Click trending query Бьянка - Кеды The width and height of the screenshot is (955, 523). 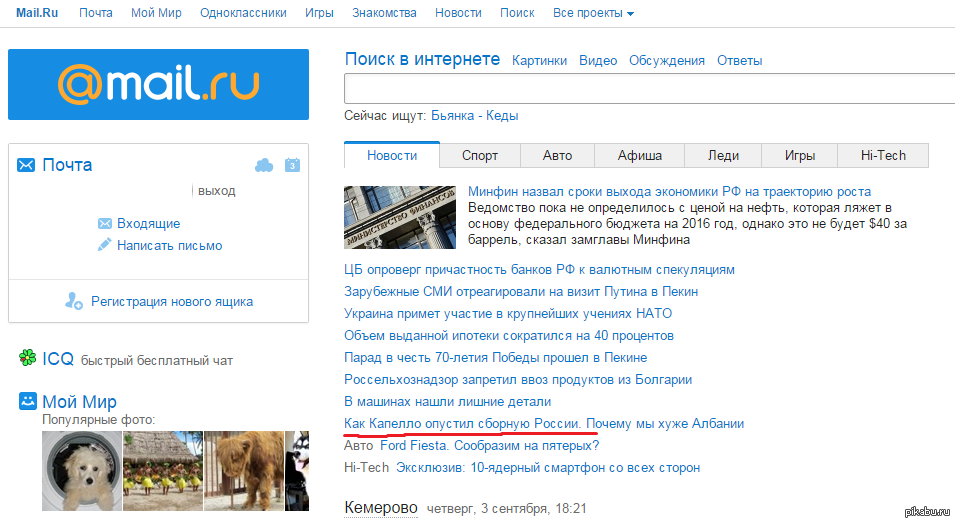474,115
